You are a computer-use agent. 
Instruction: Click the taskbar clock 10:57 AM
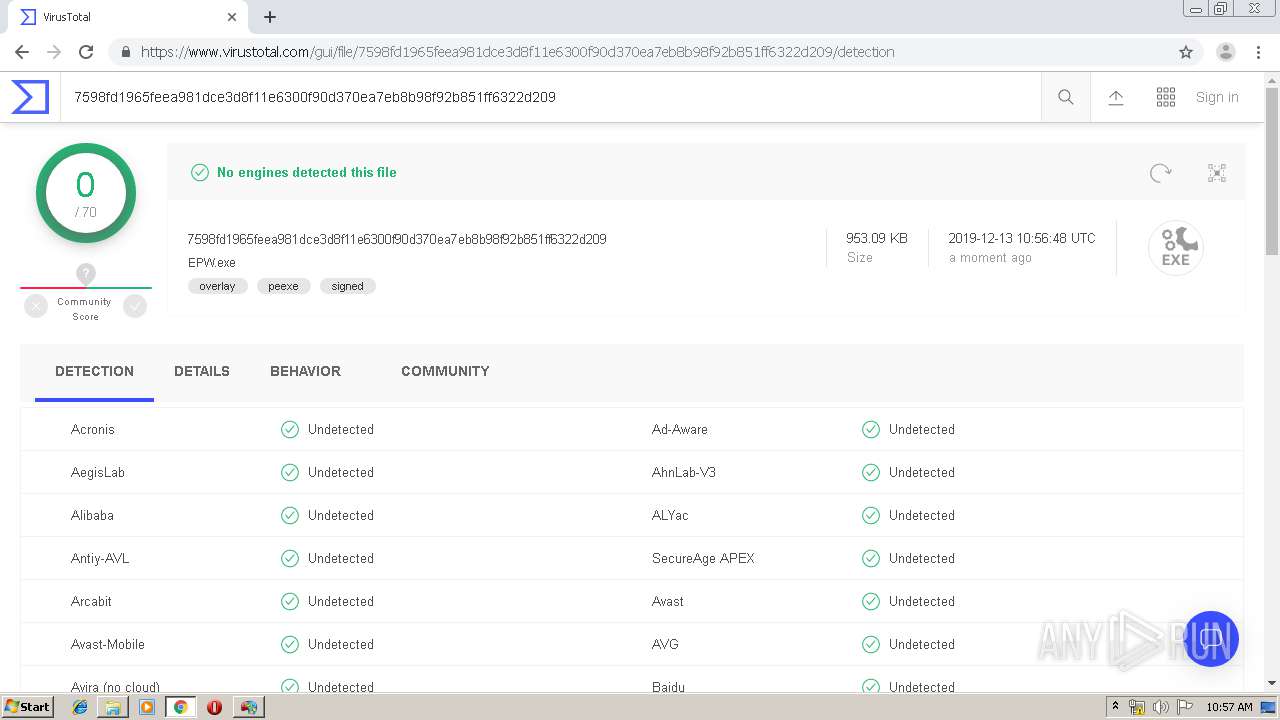(1229, 707)
